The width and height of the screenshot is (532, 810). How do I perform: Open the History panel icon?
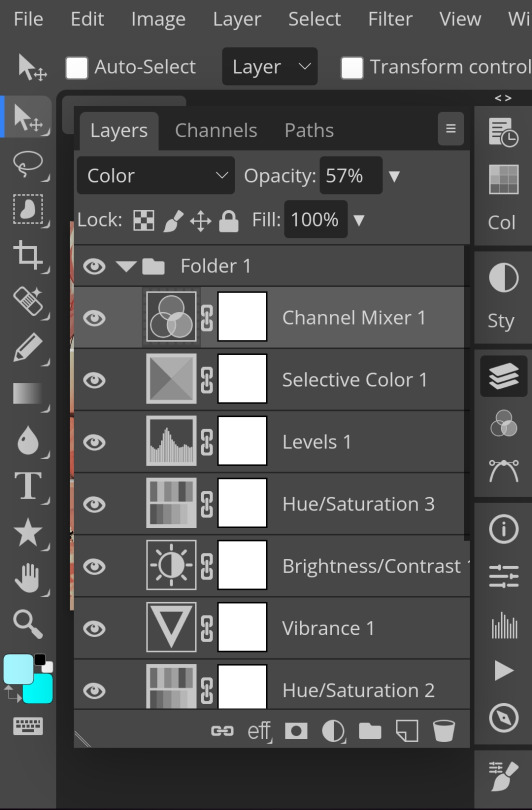click(x=504, y=132)
